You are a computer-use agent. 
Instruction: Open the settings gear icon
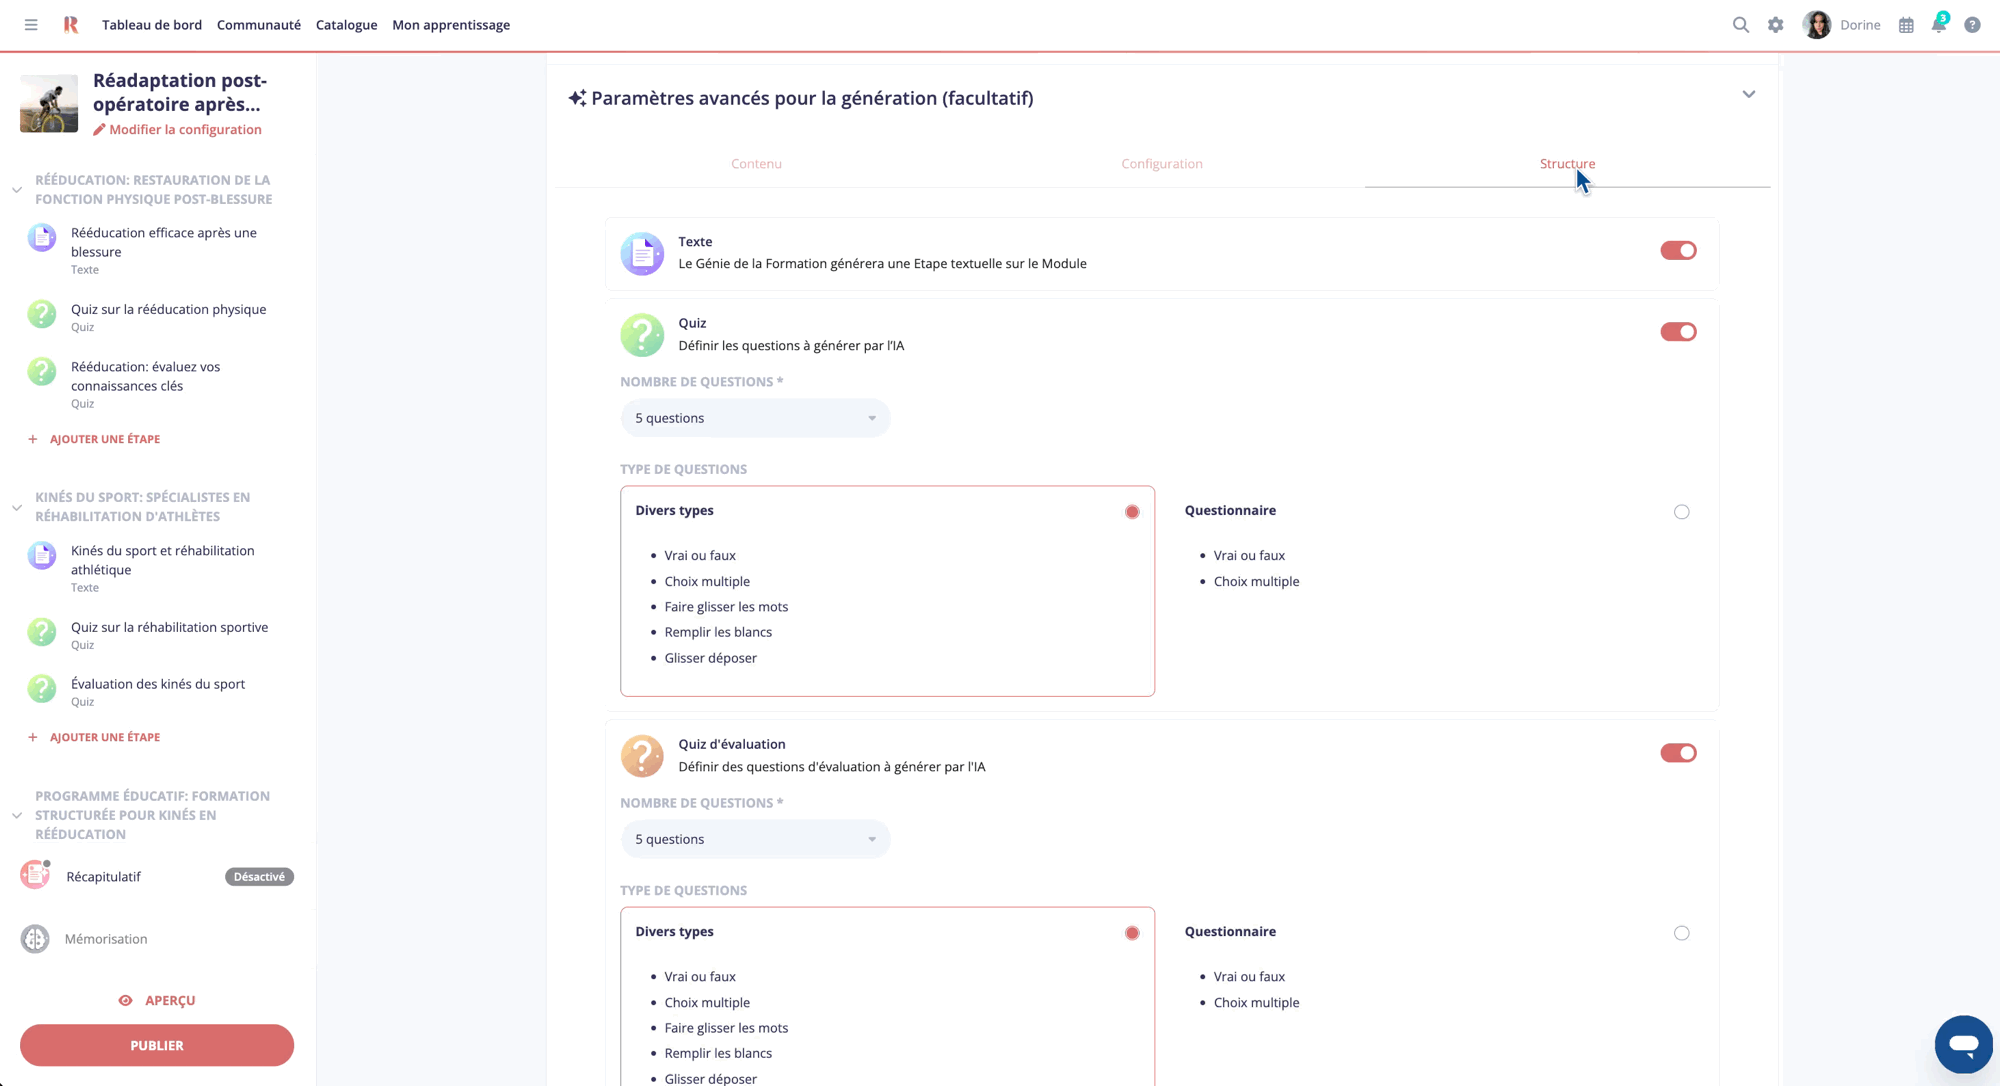click(x=1776, y=24)
